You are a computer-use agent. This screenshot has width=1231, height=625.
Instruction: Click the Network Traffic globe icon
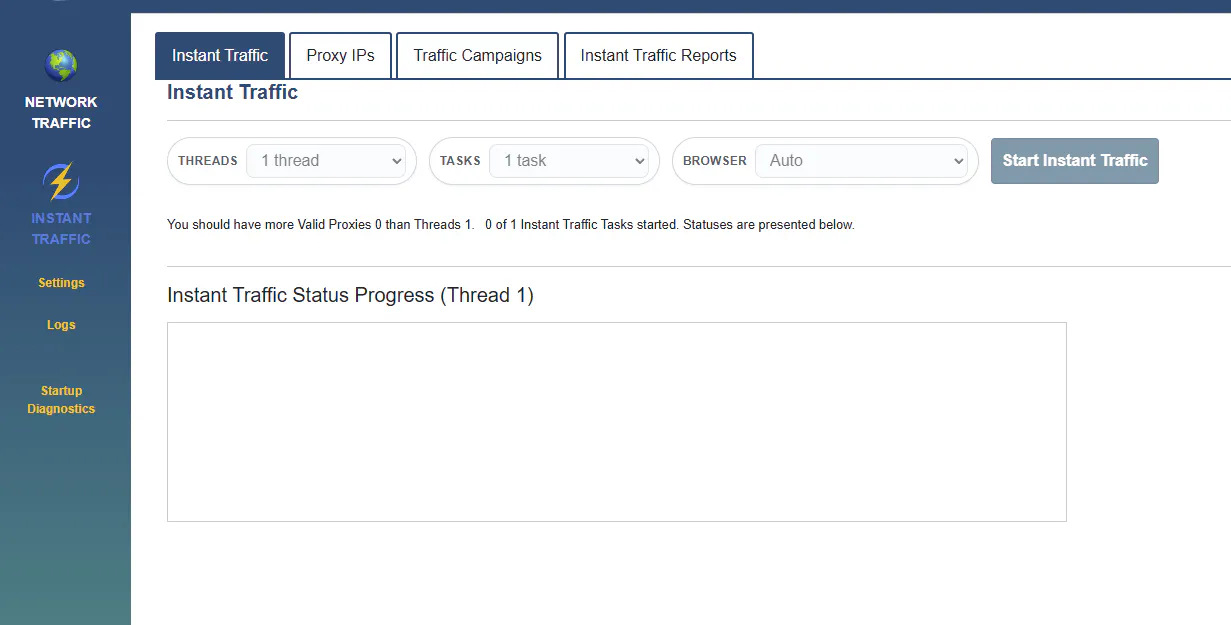click(61, 66)
